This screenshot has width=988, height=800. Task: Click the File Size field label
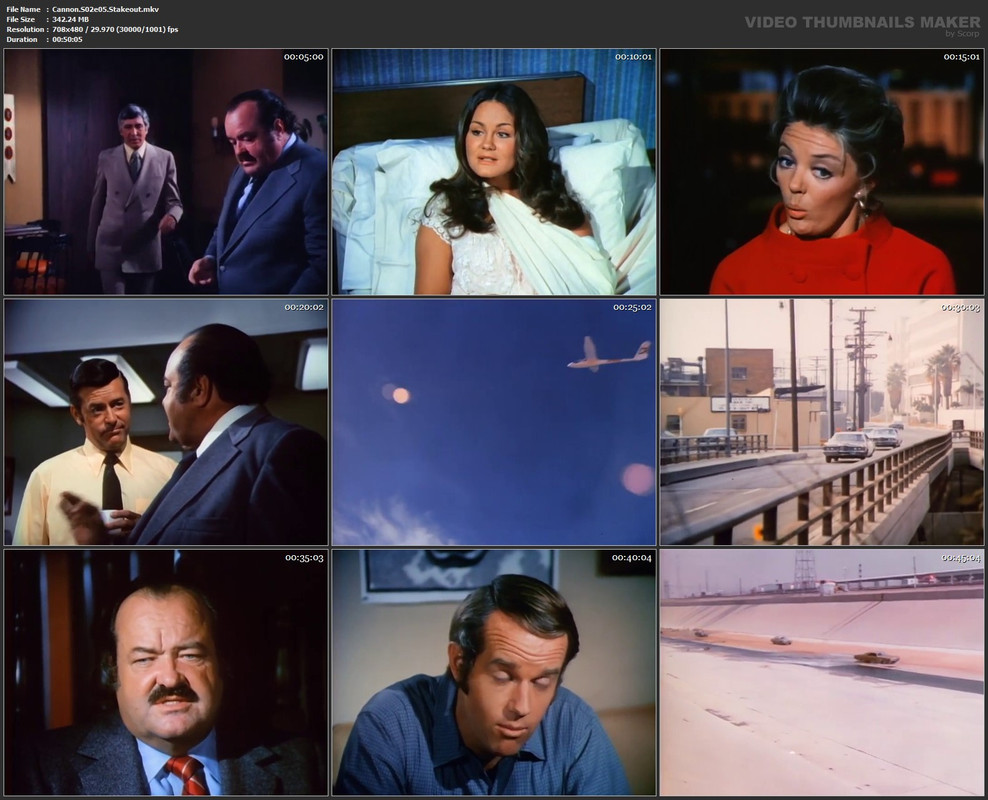[x=21, y=20]
